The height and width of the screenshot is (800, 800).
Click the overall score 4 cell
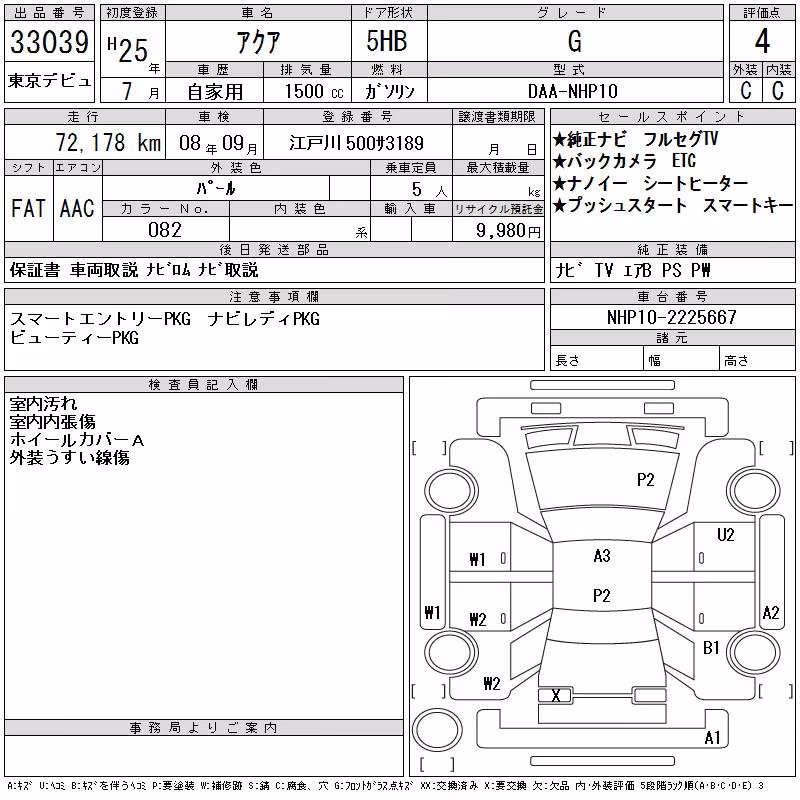coord(762,41)
